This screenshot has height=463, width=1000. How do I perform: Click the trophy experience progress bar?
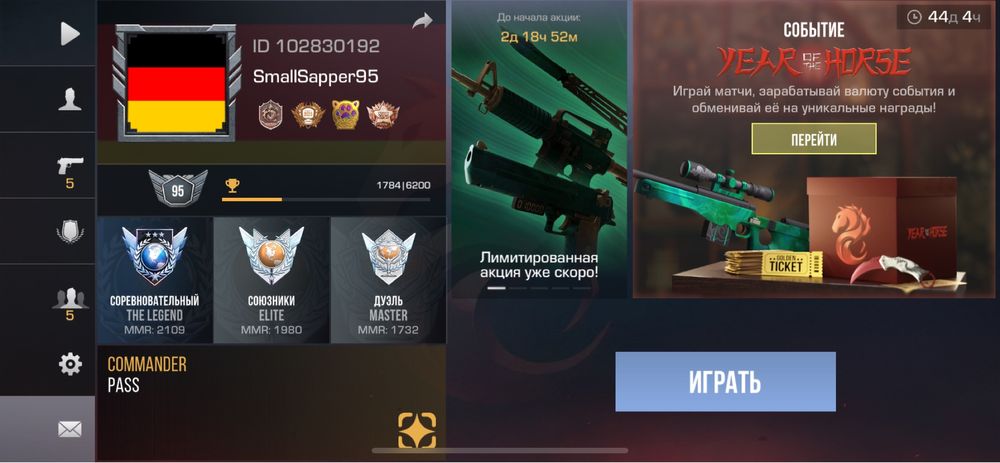[325, 200]
